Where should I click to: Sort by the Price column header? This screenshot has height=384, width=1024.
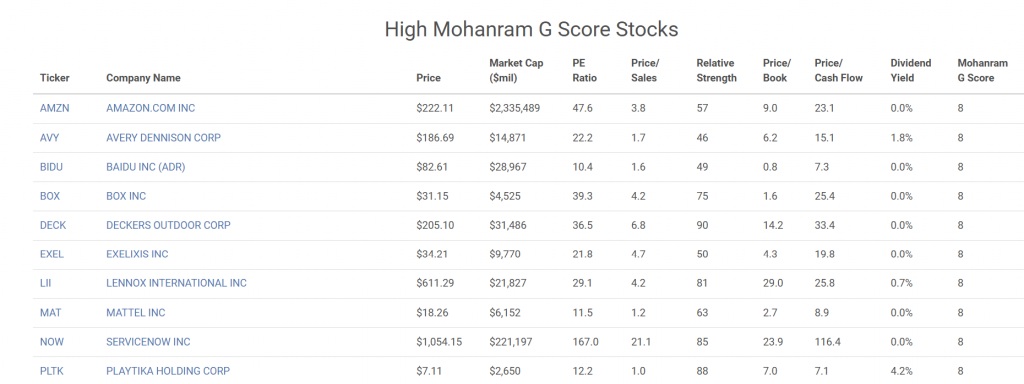point(428,78)
